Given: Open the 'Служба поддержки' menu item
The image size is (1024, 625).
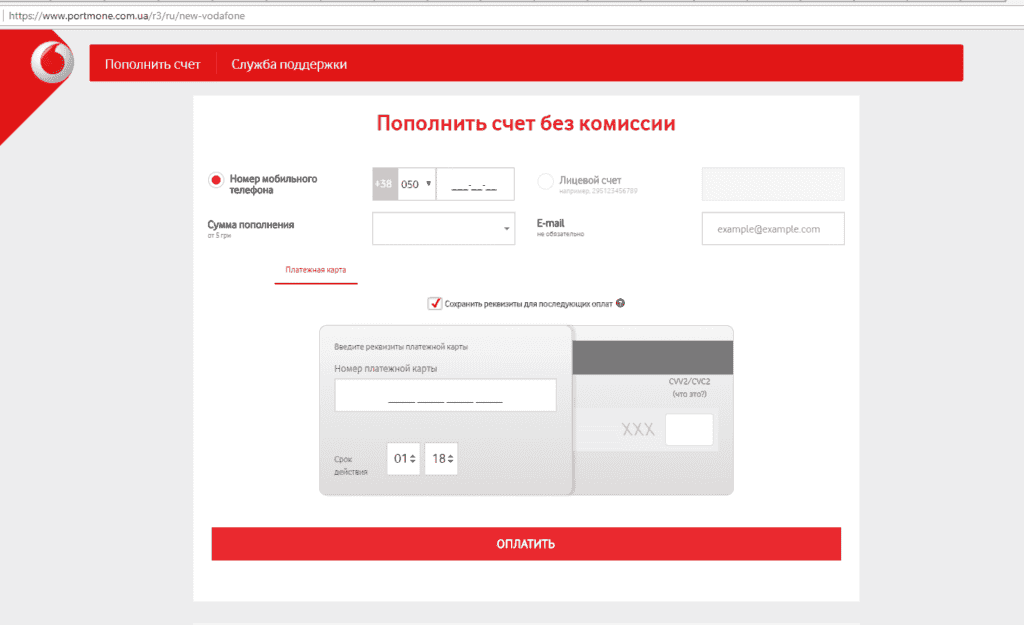Looking at the screenshot, I should [x=289, y=62].
